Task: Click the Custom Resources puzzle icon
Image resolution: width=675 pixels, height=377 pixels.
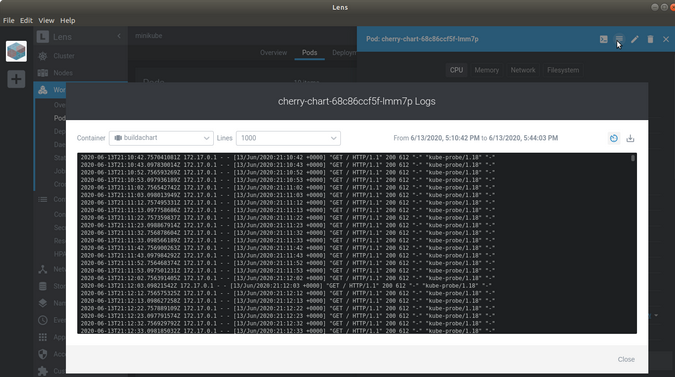Action: 43,371
